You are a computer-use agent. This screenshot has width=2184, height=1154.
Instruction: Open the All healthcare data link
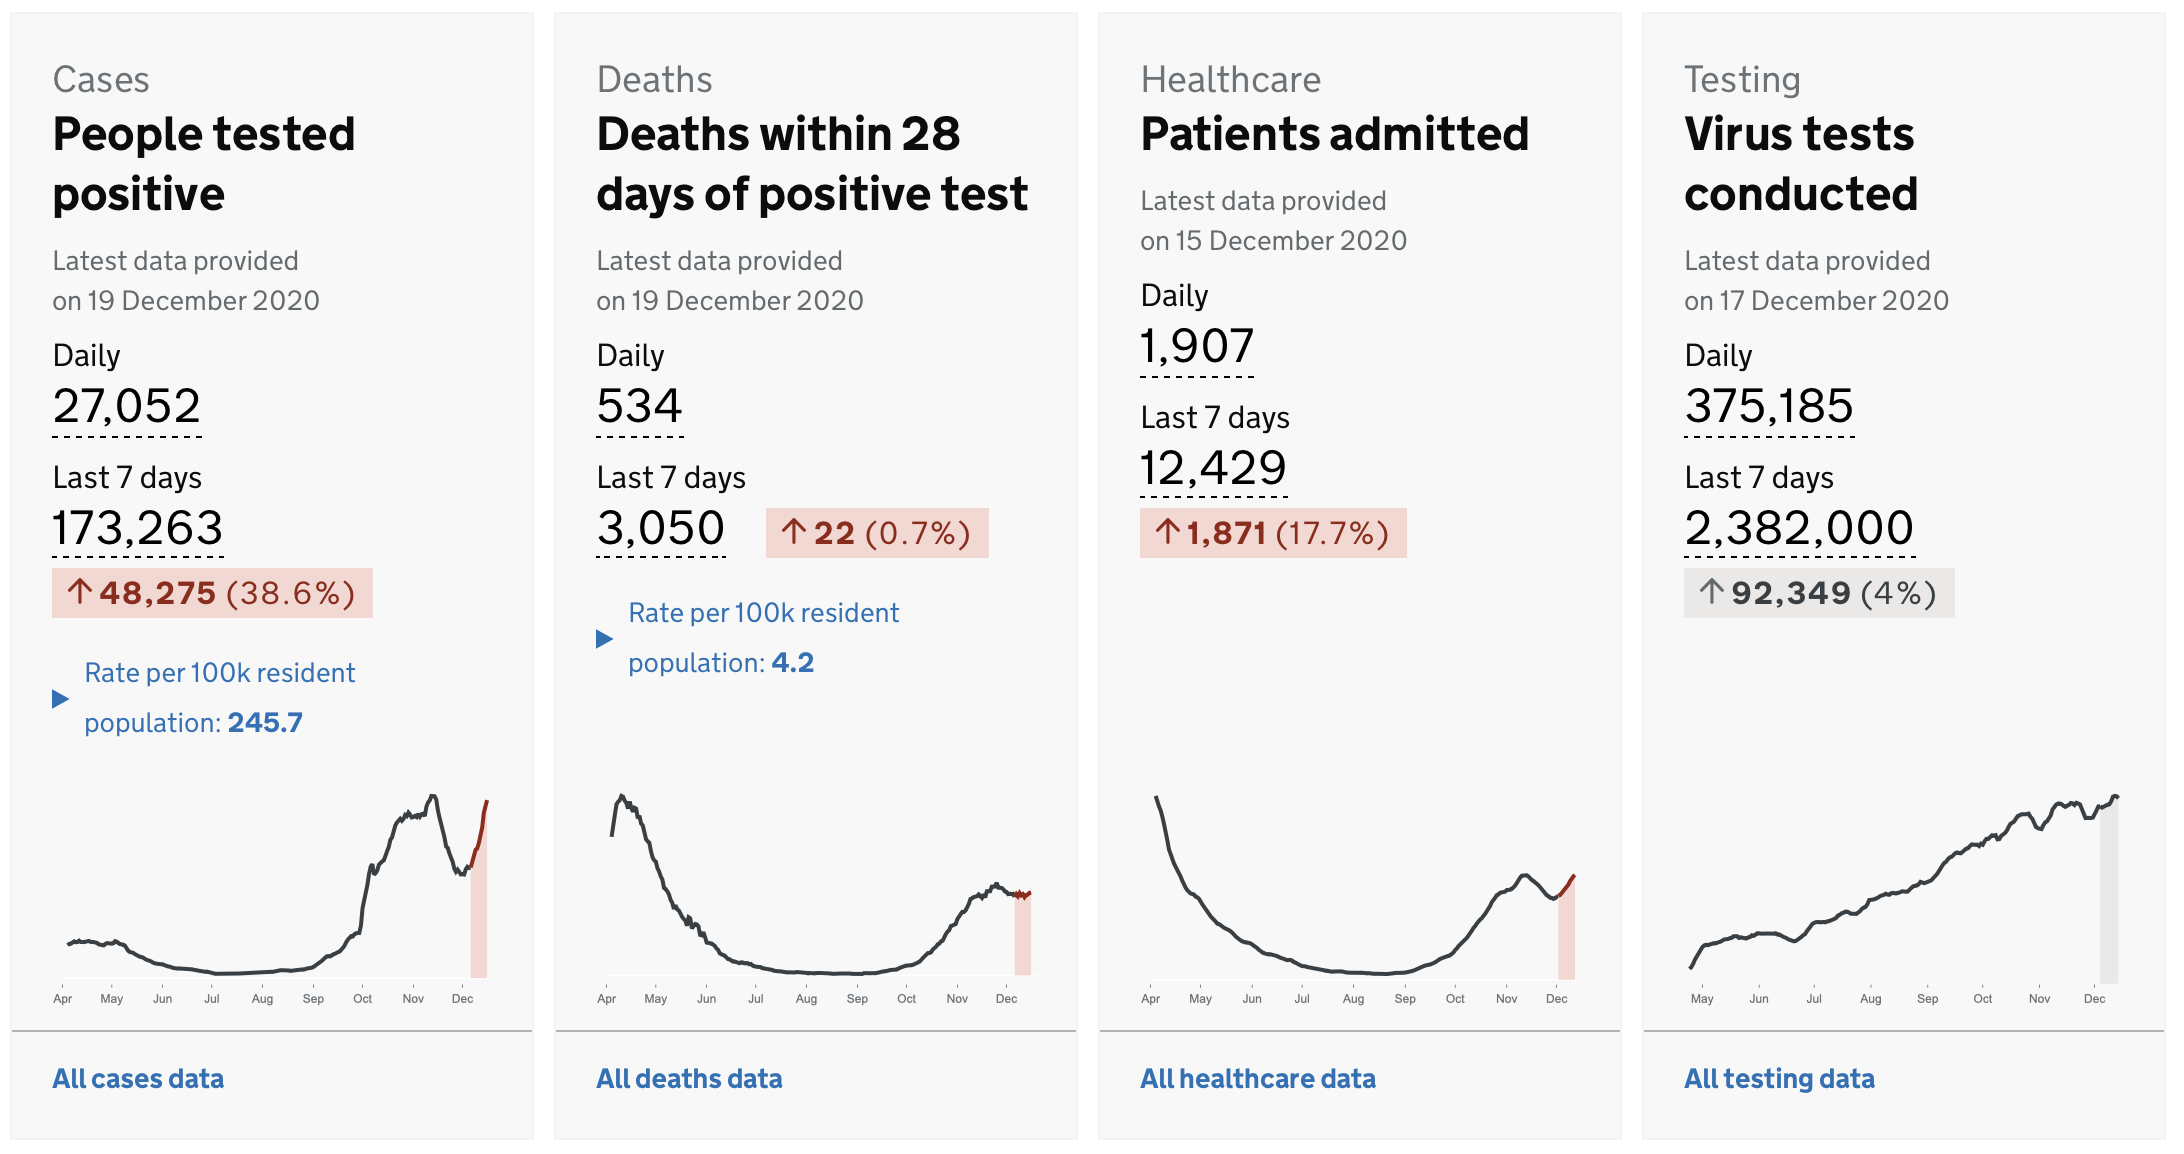click(1258, 1079)
